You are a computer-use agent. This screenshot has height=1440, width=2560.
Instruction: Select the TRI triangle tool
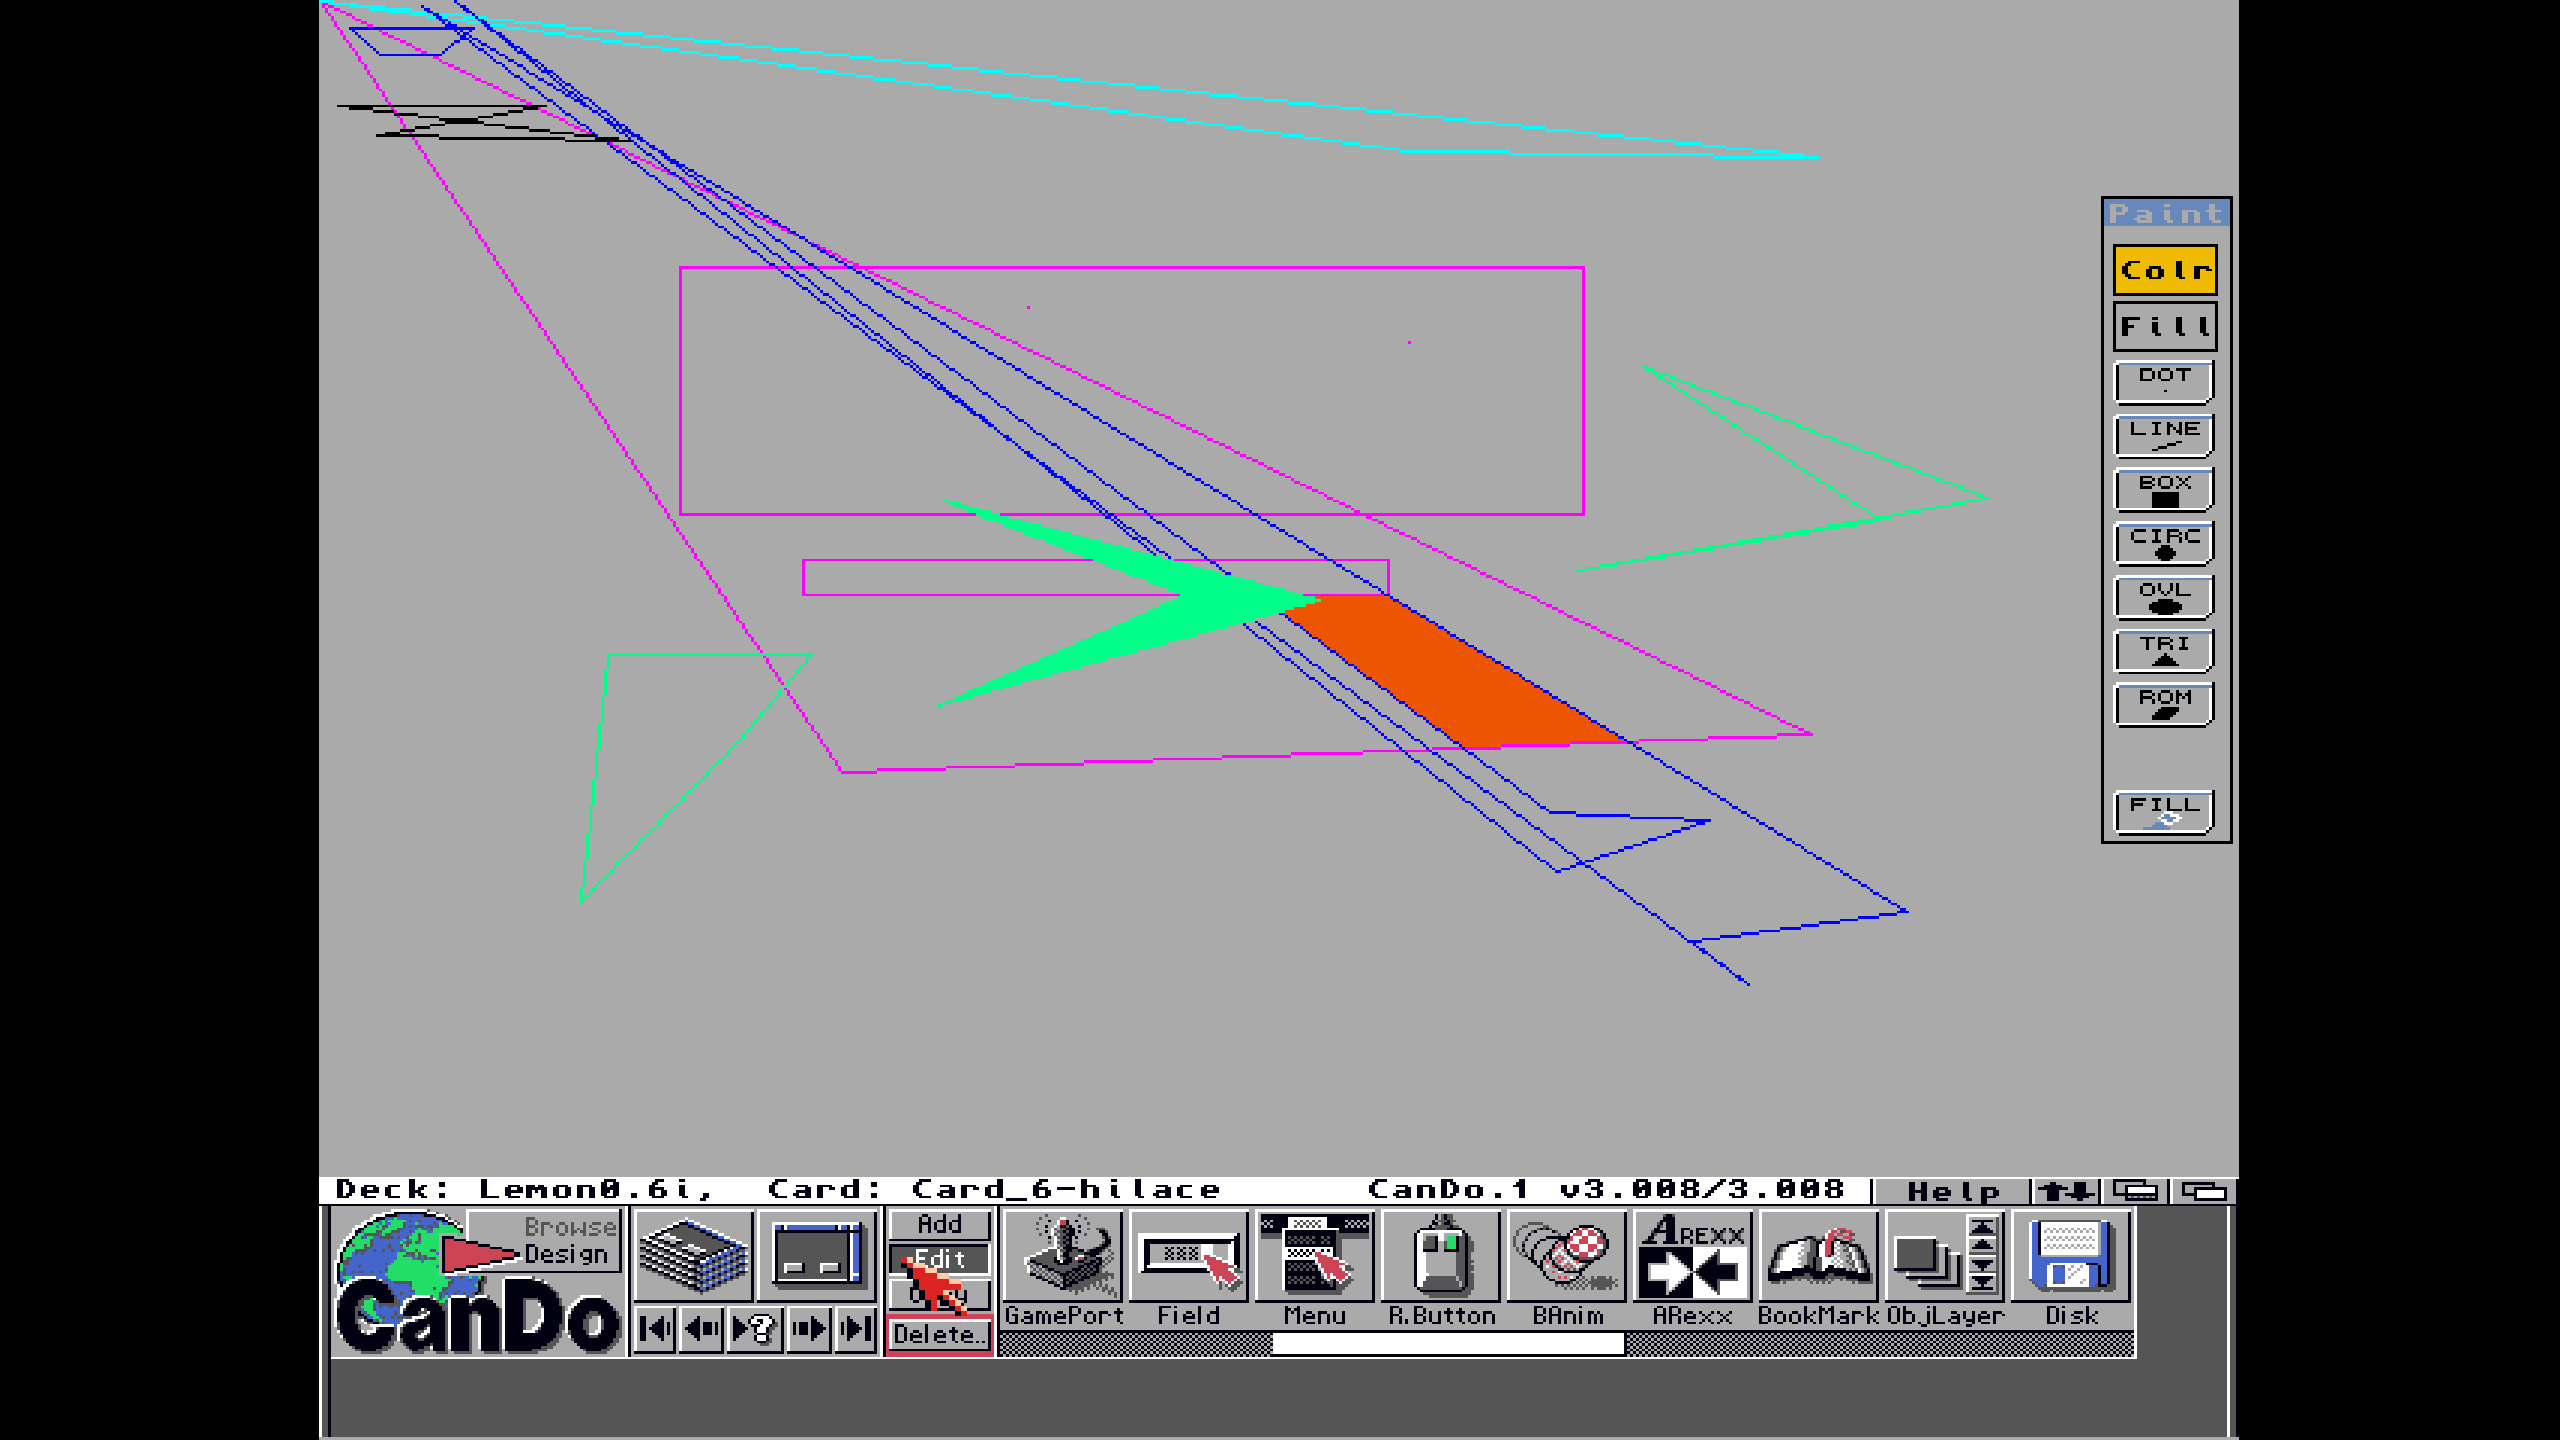(2163, 650)
